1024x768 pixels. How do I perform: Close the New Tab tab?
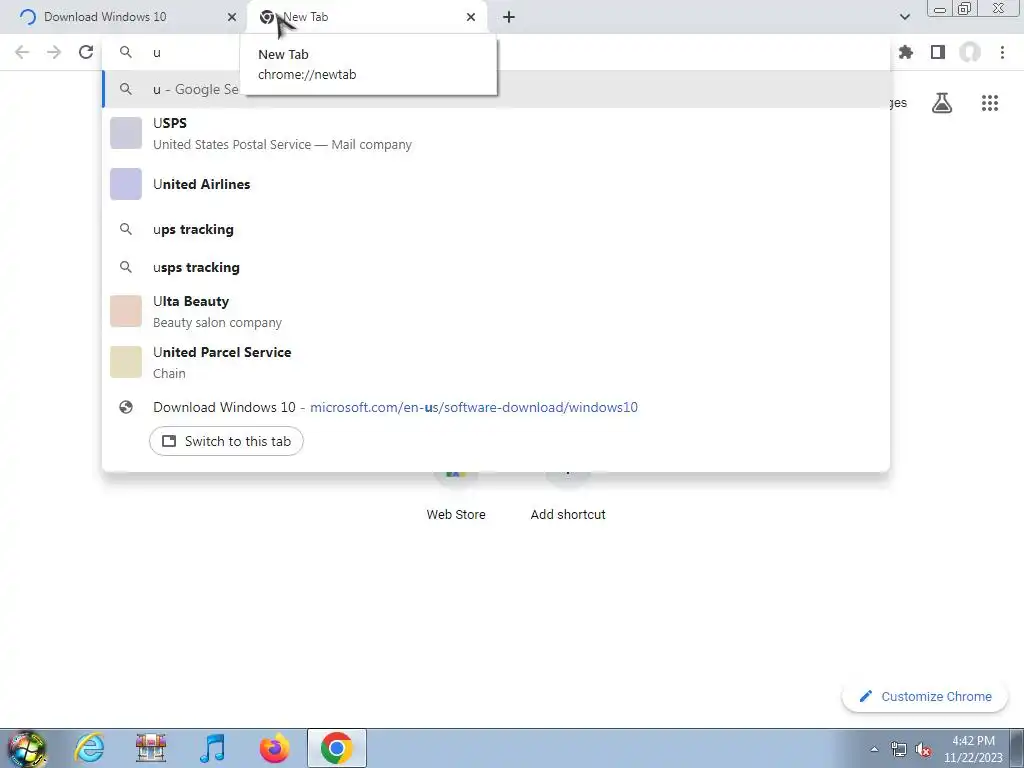click(471, 17)
